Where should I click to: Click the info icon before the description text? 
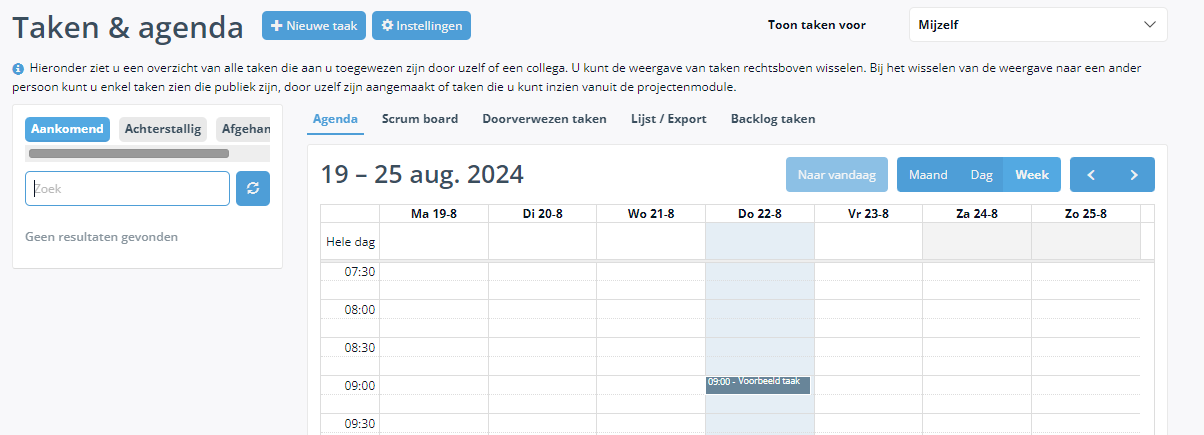18,69
